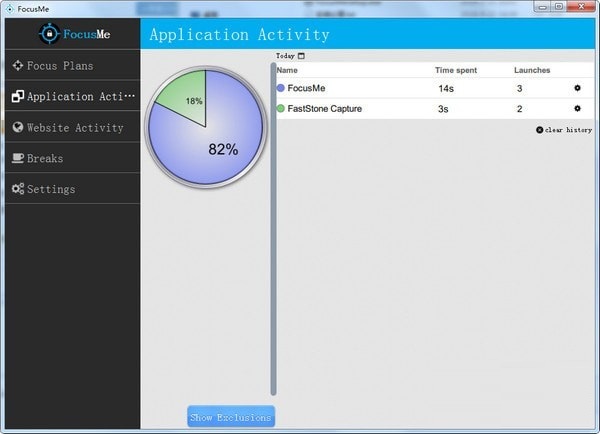Click the Focus Plans crosshair icon

coord(17,66)
